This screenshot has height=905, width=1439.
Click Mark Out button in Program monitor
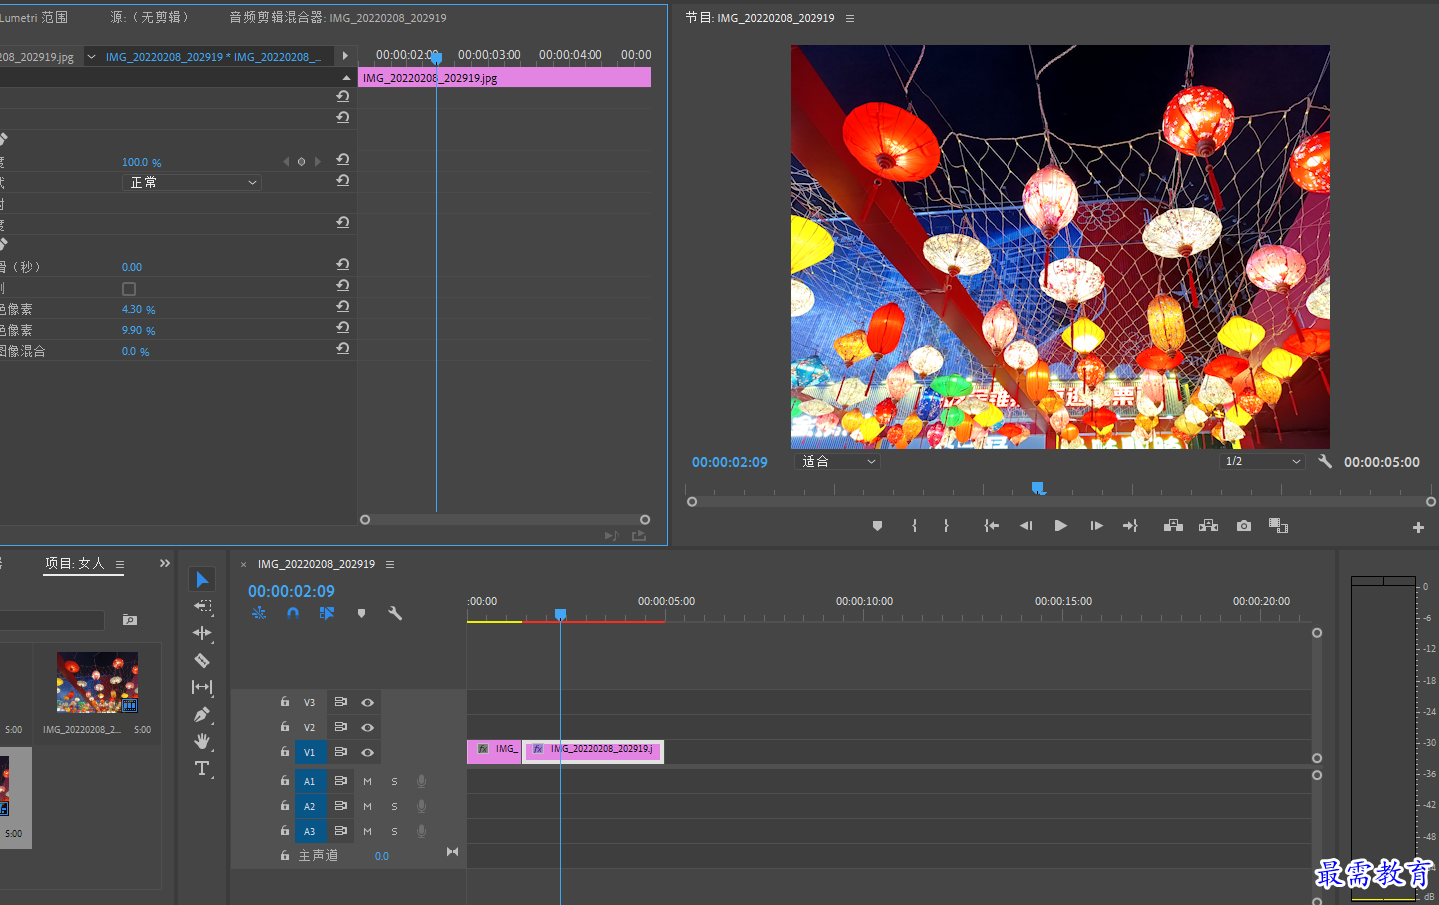pyautogui.click(x=946, y=526)
